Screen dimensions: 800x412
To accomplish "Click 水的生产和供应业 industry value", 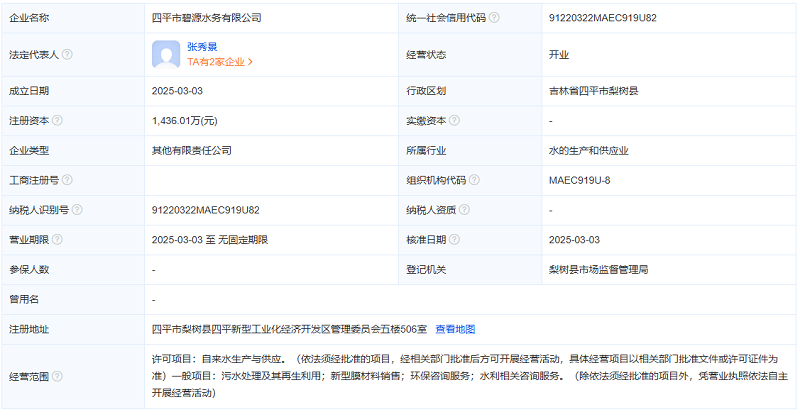I will tap(589, 150).
